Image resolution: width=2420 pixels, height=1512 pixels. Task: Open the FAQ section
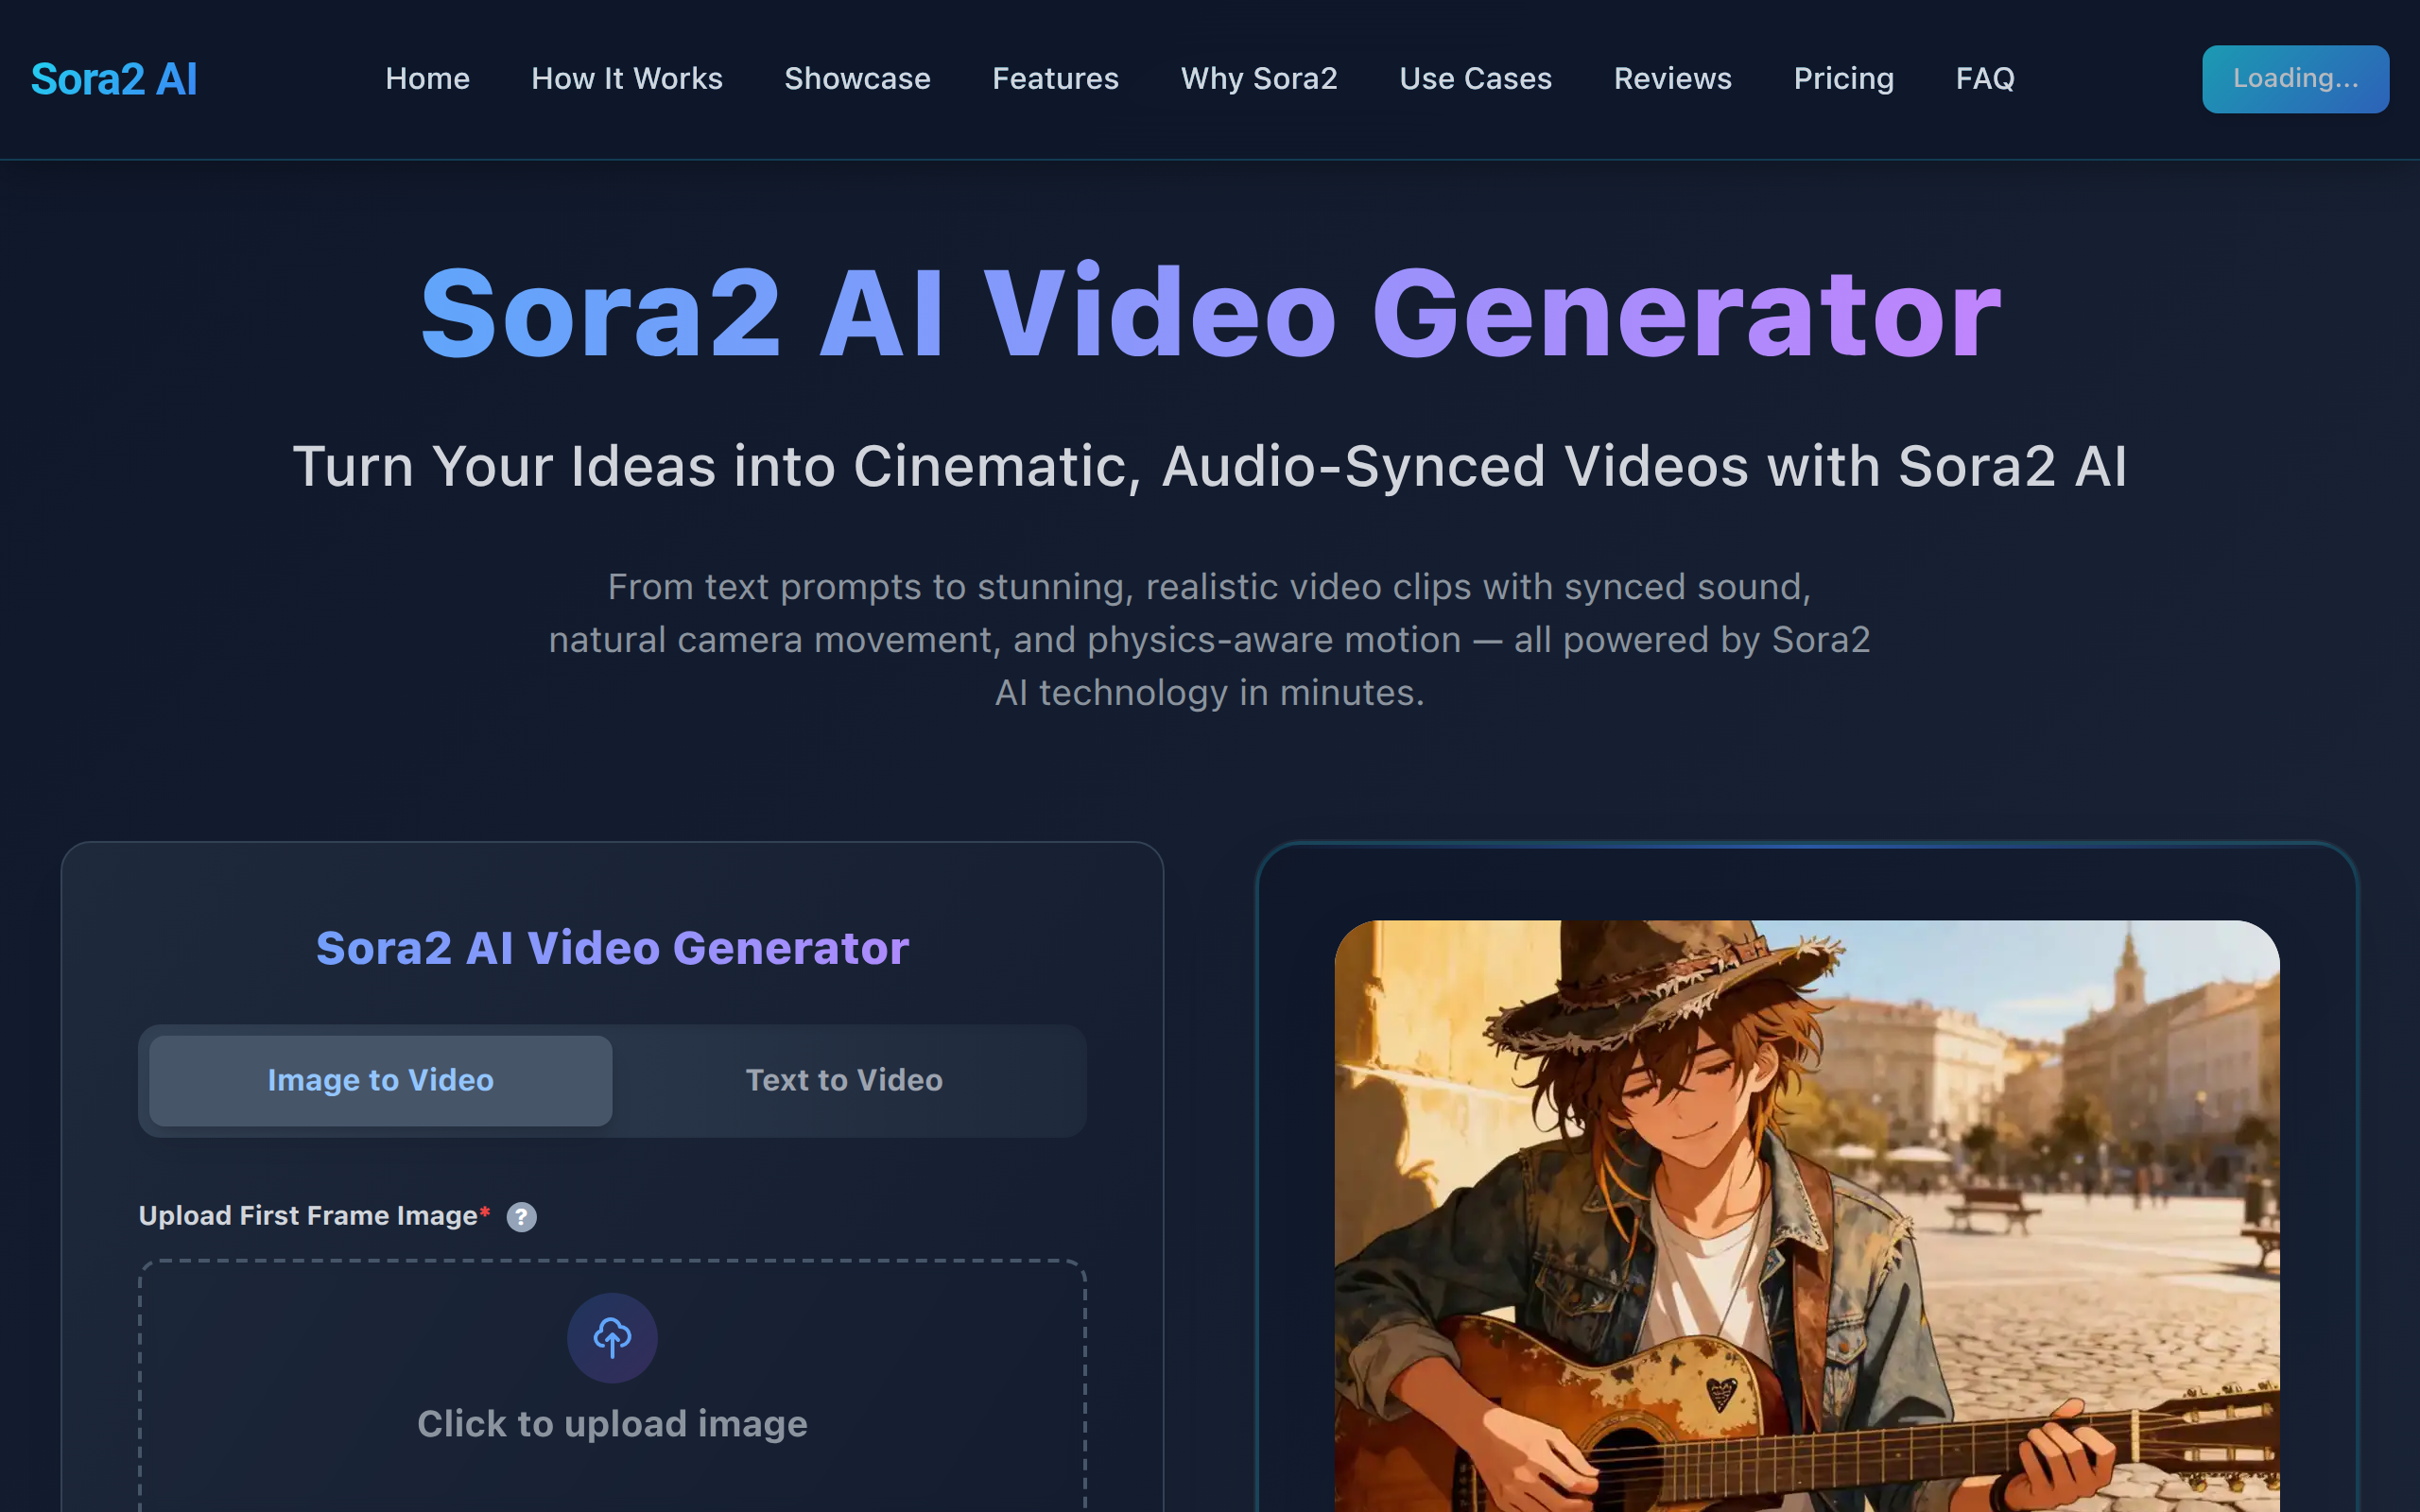pos(1984,79)
